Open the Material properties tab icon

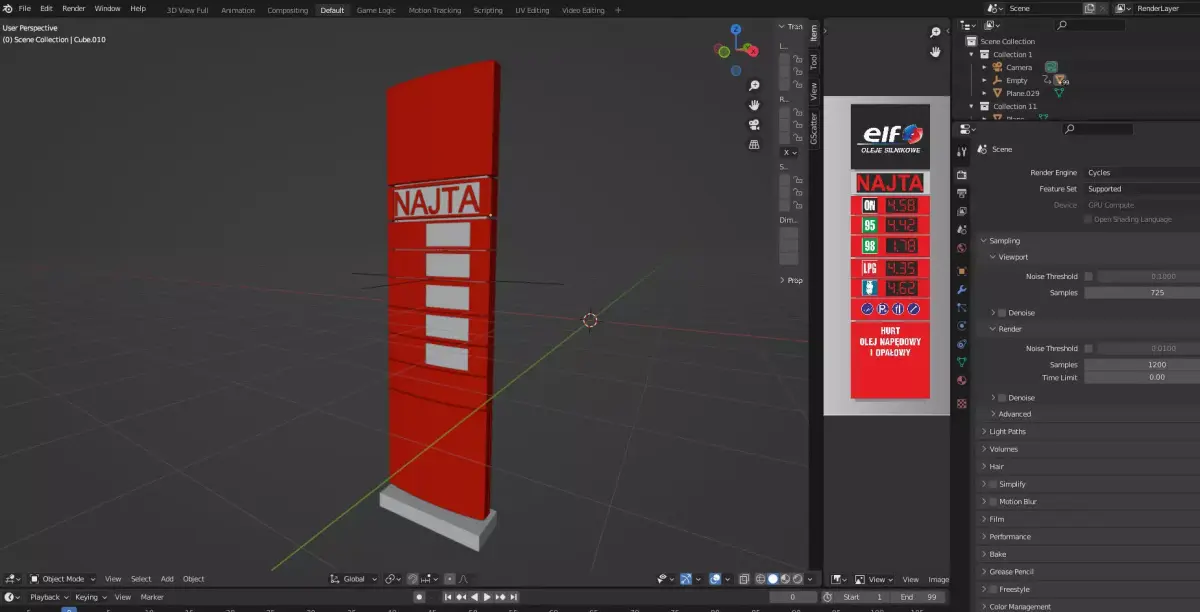[962, 380]
